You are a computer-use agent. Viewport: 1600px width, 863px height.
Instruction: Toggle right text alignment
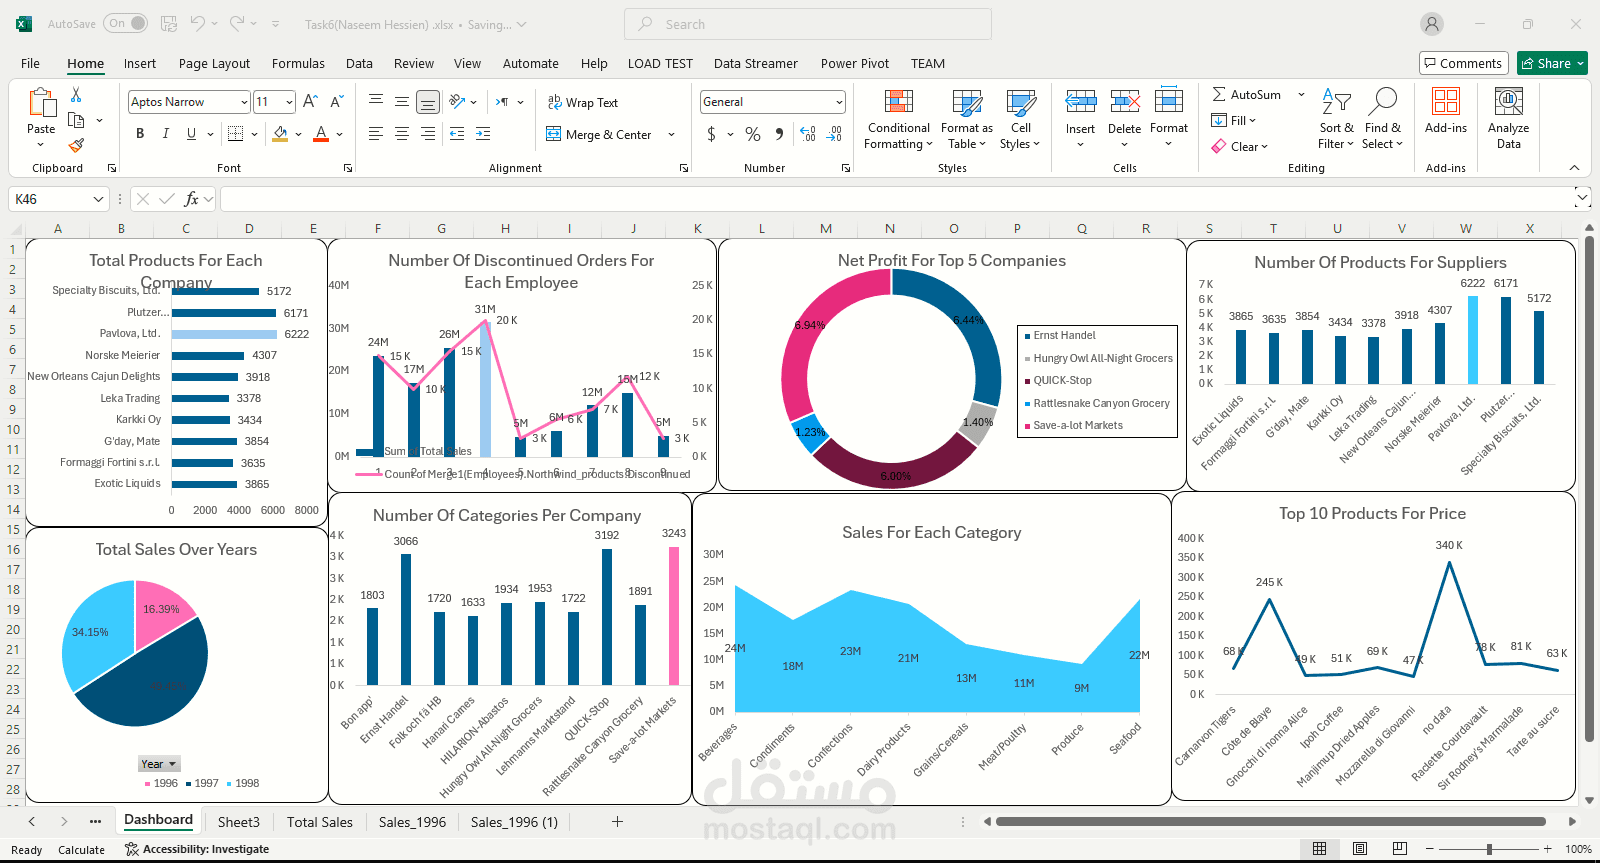point(428,134)
